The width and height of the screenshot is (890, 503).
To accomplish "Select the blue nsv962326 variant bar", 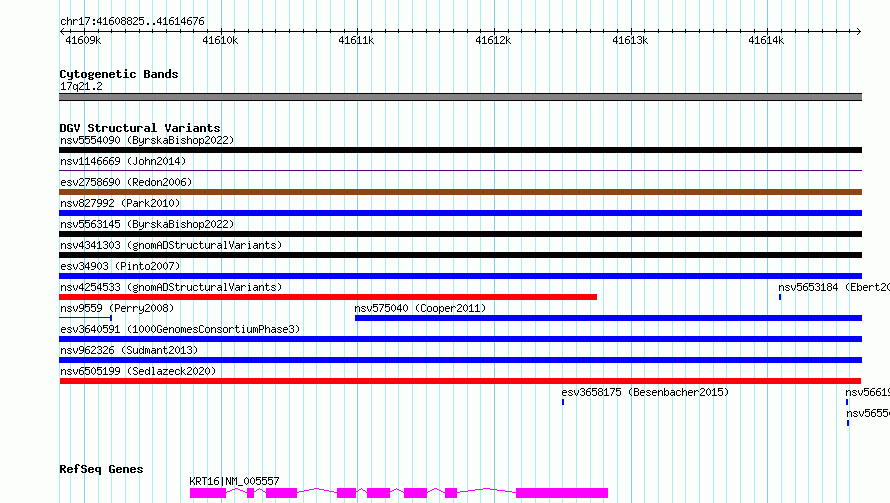I will click(x=460, y=360).
